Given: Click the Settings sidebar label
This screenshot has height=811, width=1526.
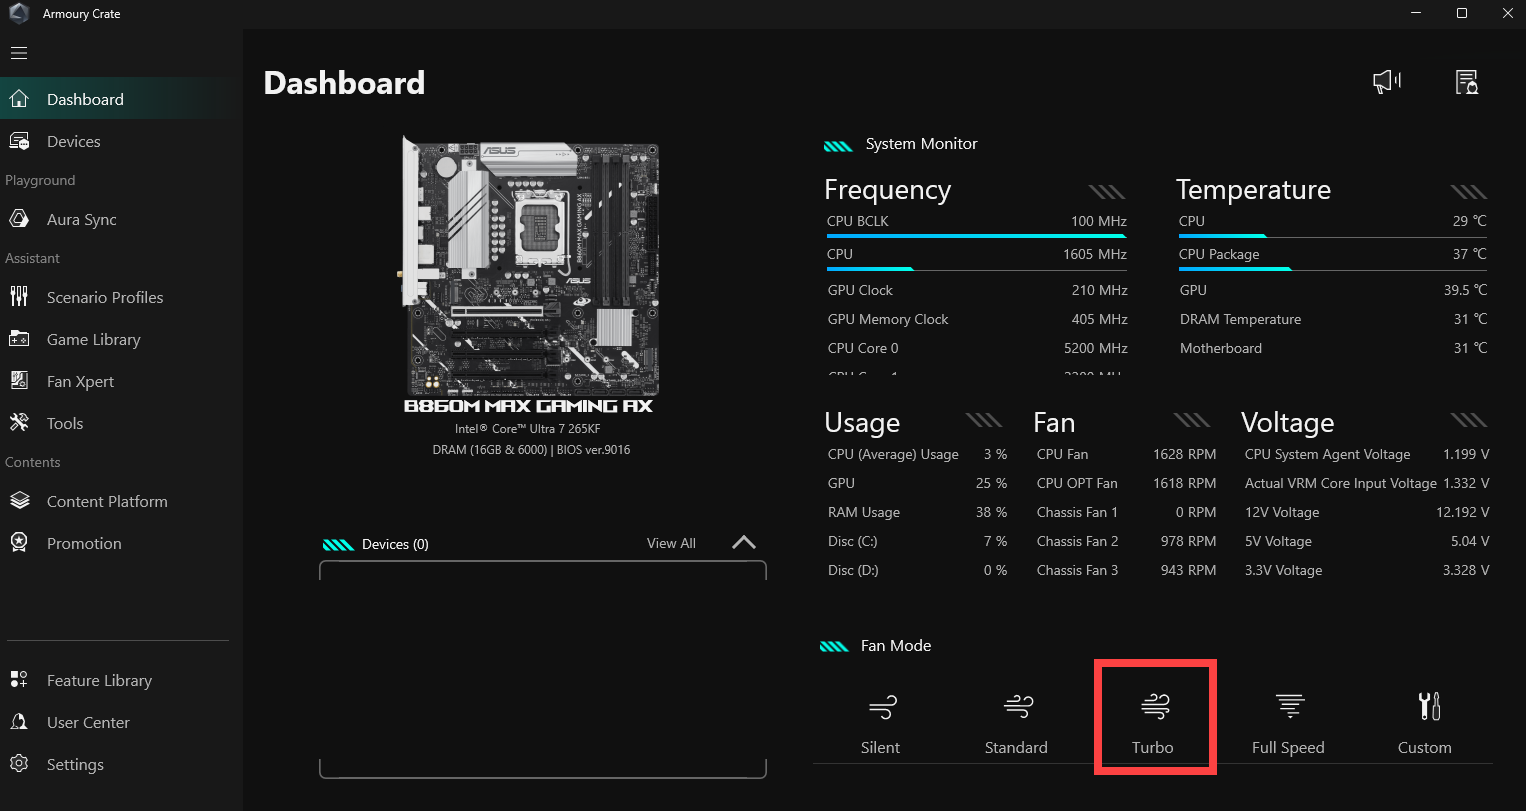Looking at the screenshot, I should coord(75,764).
